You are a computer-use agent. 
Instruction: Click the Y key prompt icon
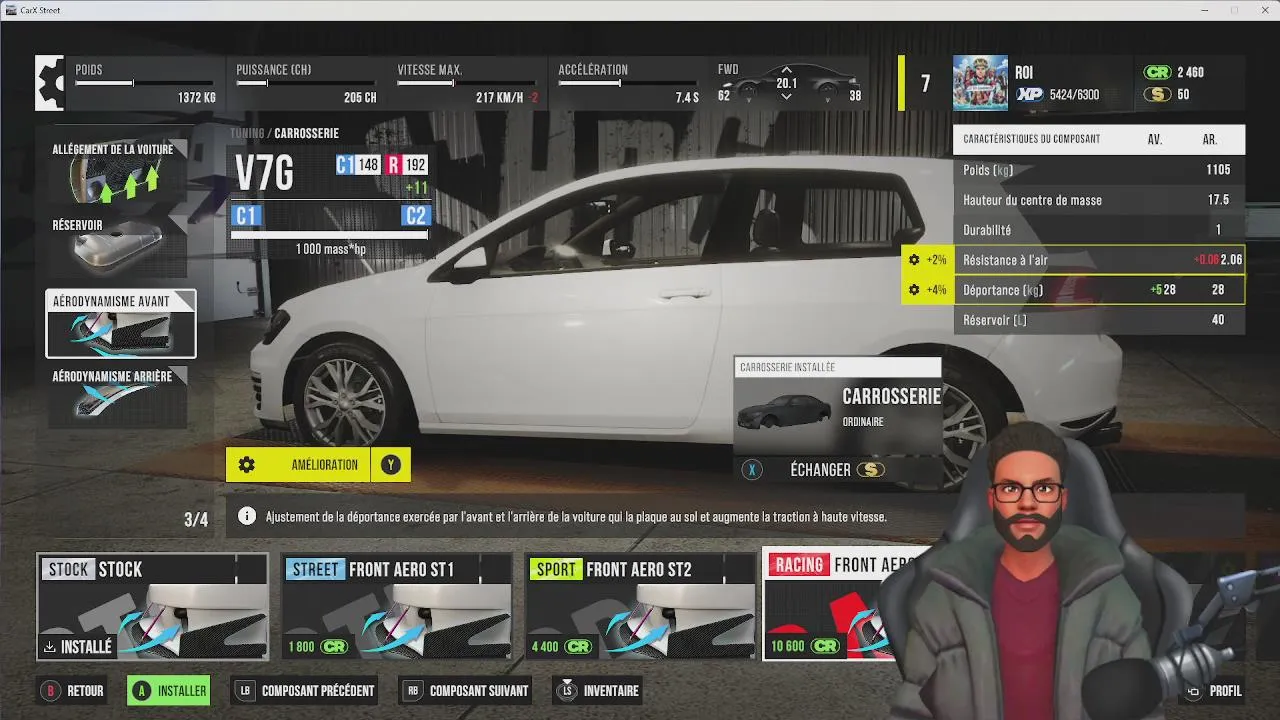point(390,465)
